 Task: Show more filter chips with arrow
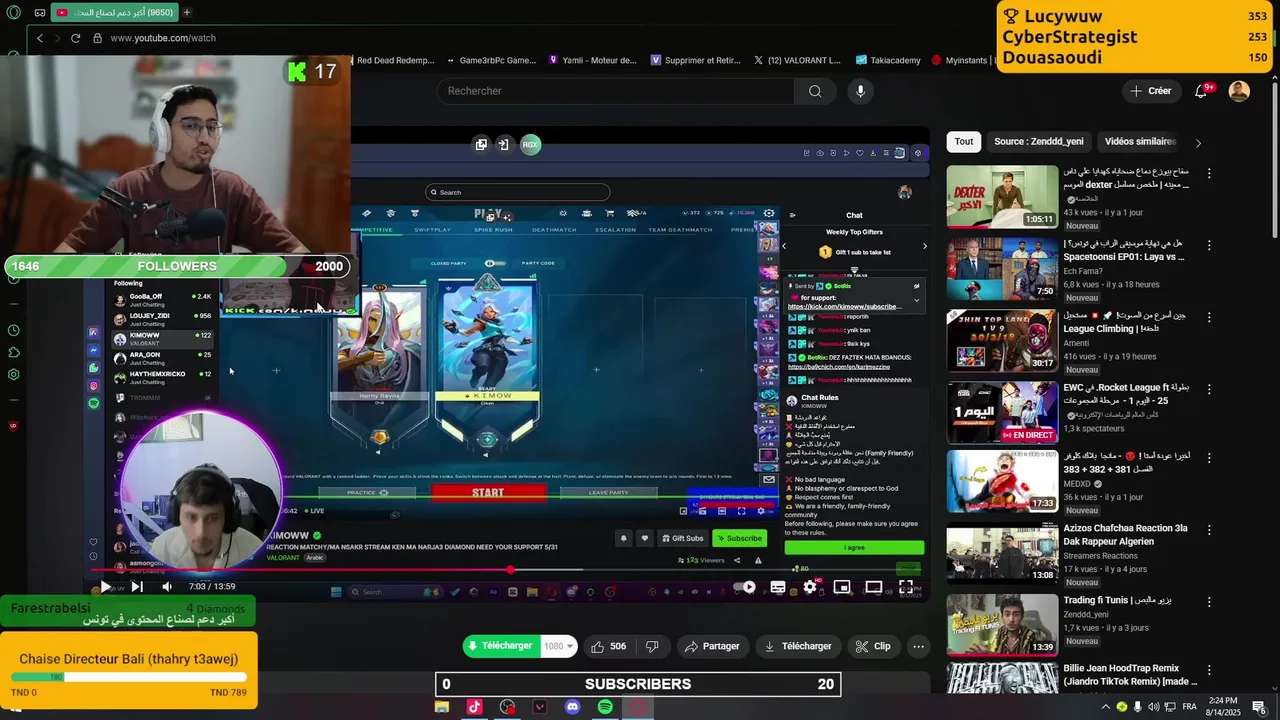click(x=1198, y=142)
